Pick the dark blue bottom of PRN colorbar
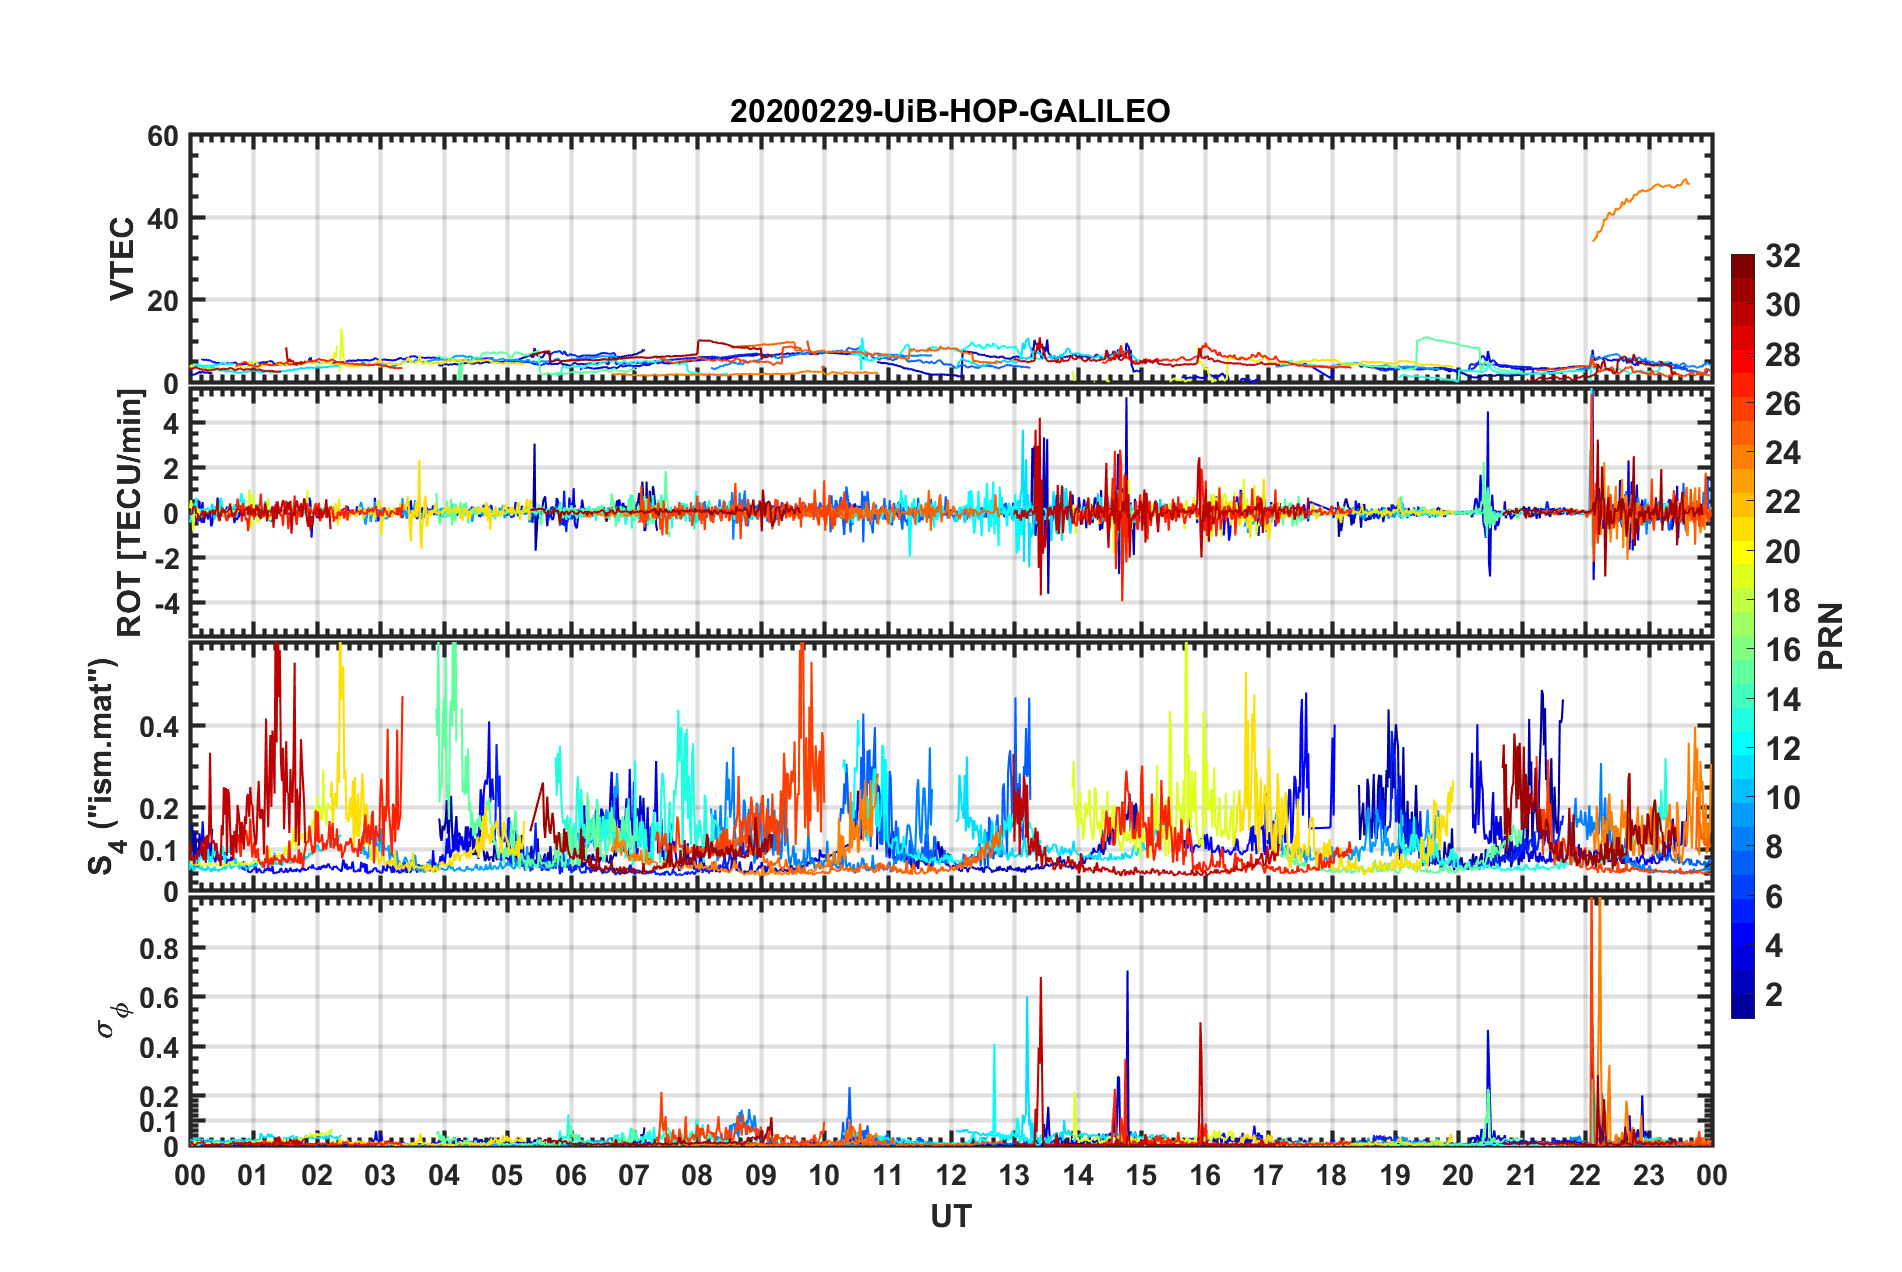This screenshot has height=1272, width=1902. (1743, 1010)
